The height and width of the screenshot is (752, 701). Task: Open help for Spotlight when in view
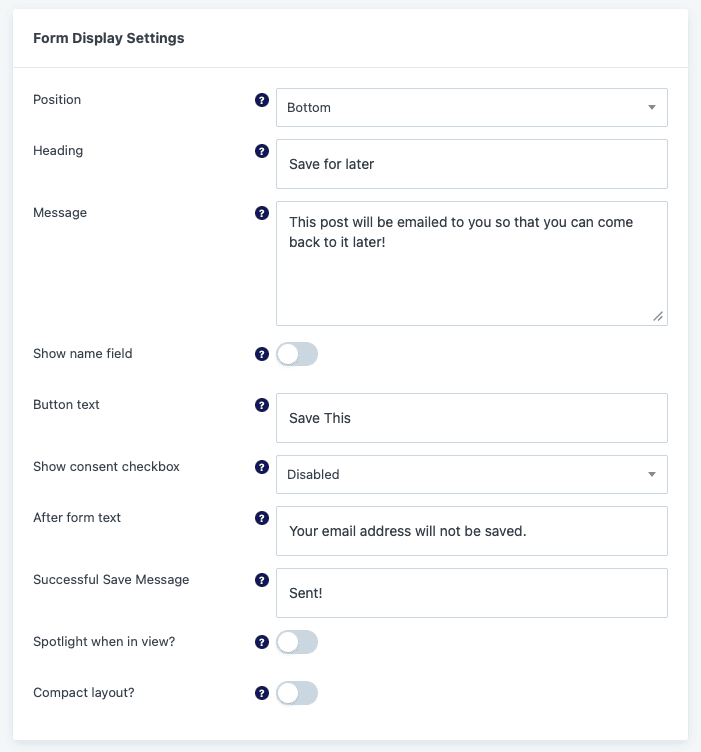pos(261,642)
